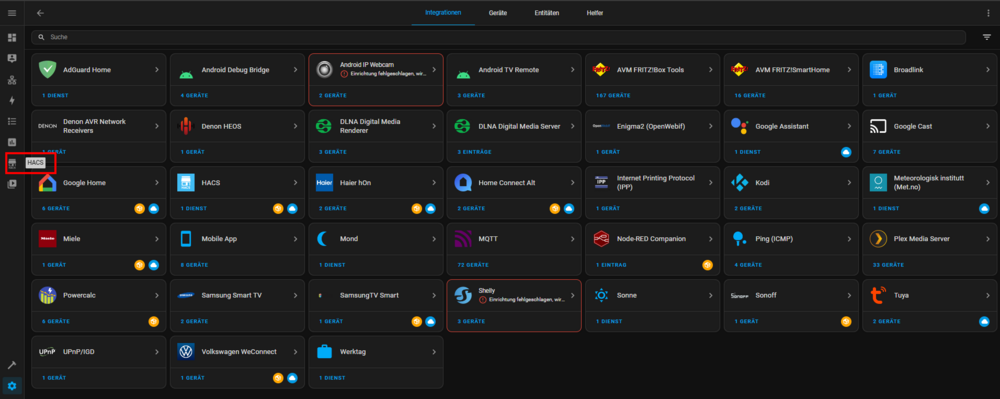This screenshot has height=399, width=1000.
Task: Open the Energy lightning bolt sidebar icon
Action: click(11, 100)
